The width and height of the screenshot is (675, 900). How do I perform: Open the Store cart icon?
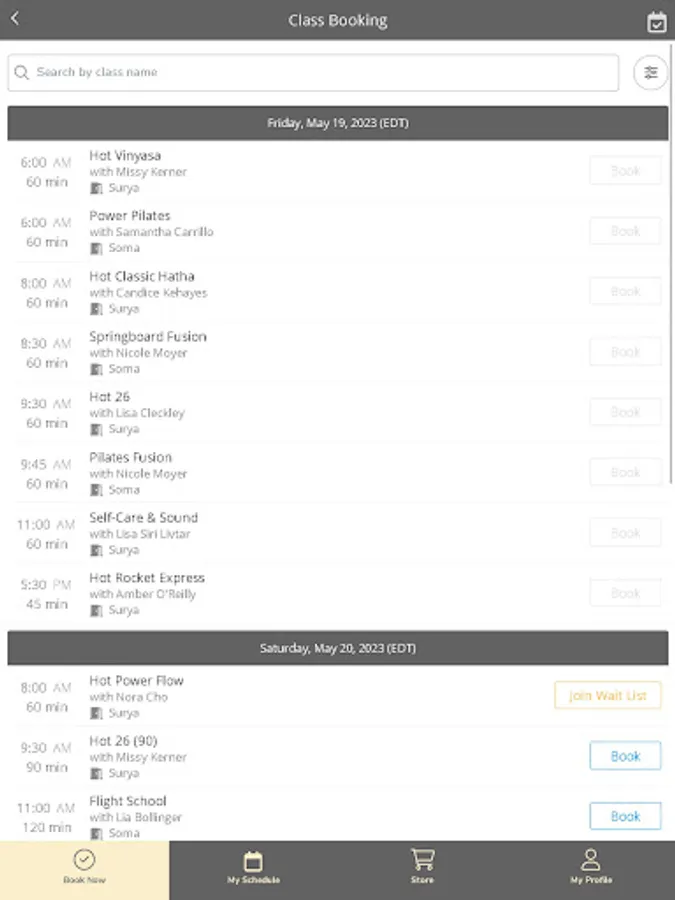coord(422,859)
